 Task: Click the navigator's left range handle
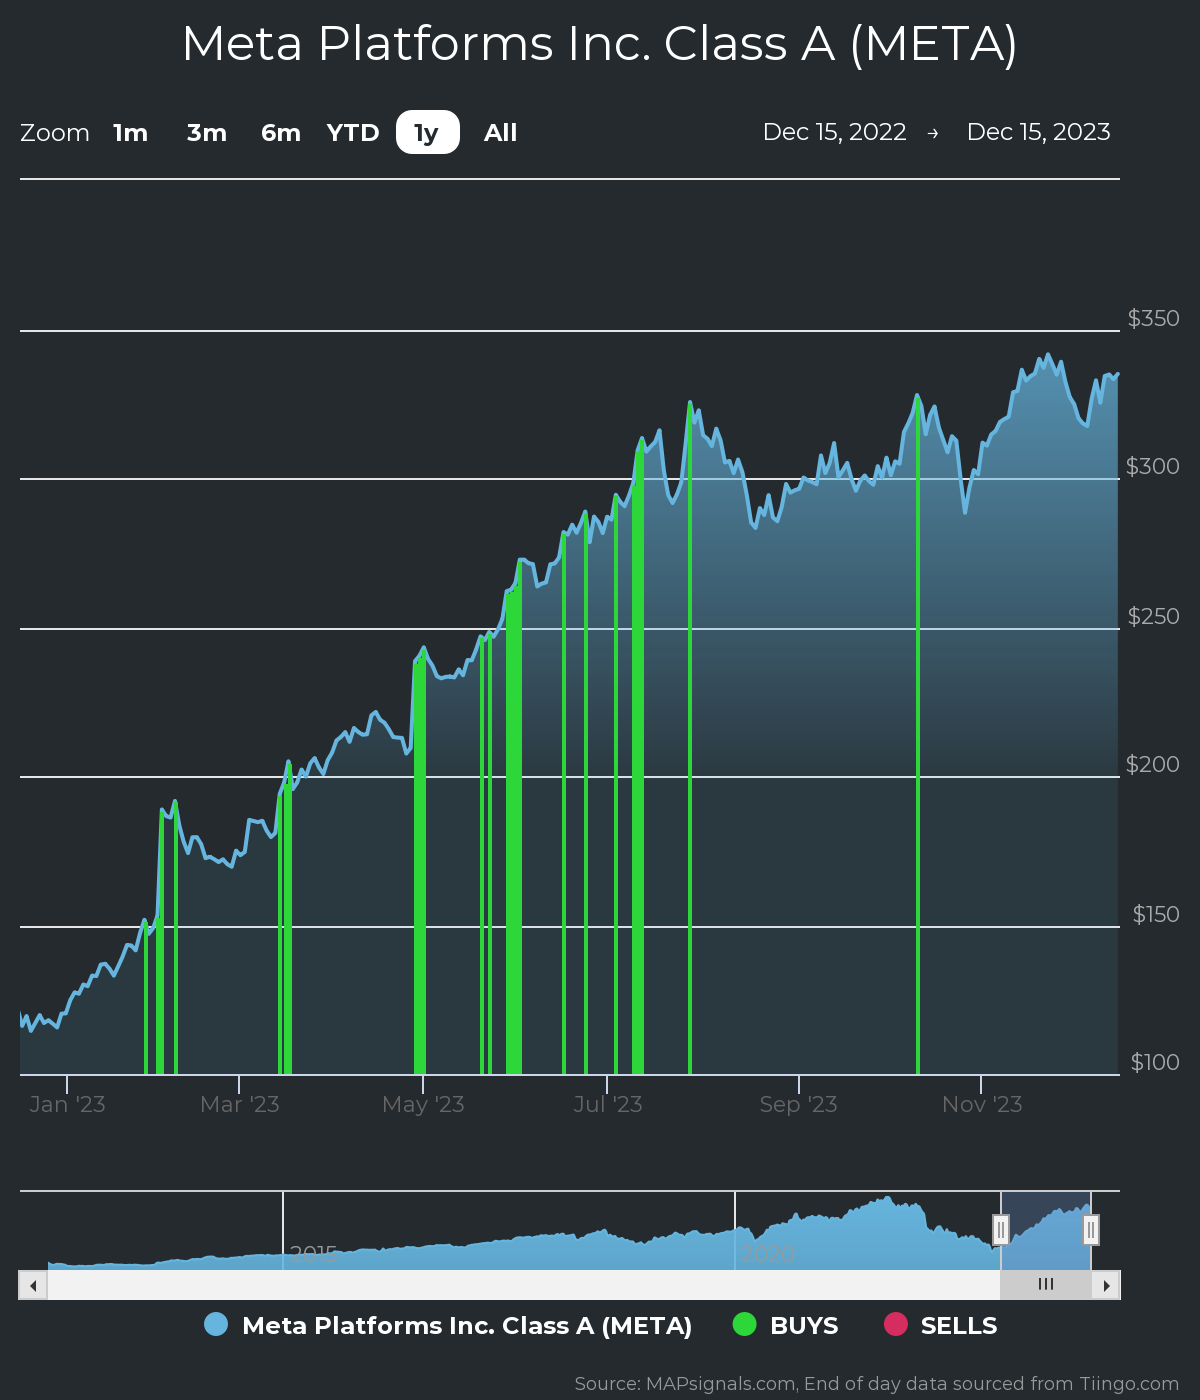click(x=1001, y=1230)
